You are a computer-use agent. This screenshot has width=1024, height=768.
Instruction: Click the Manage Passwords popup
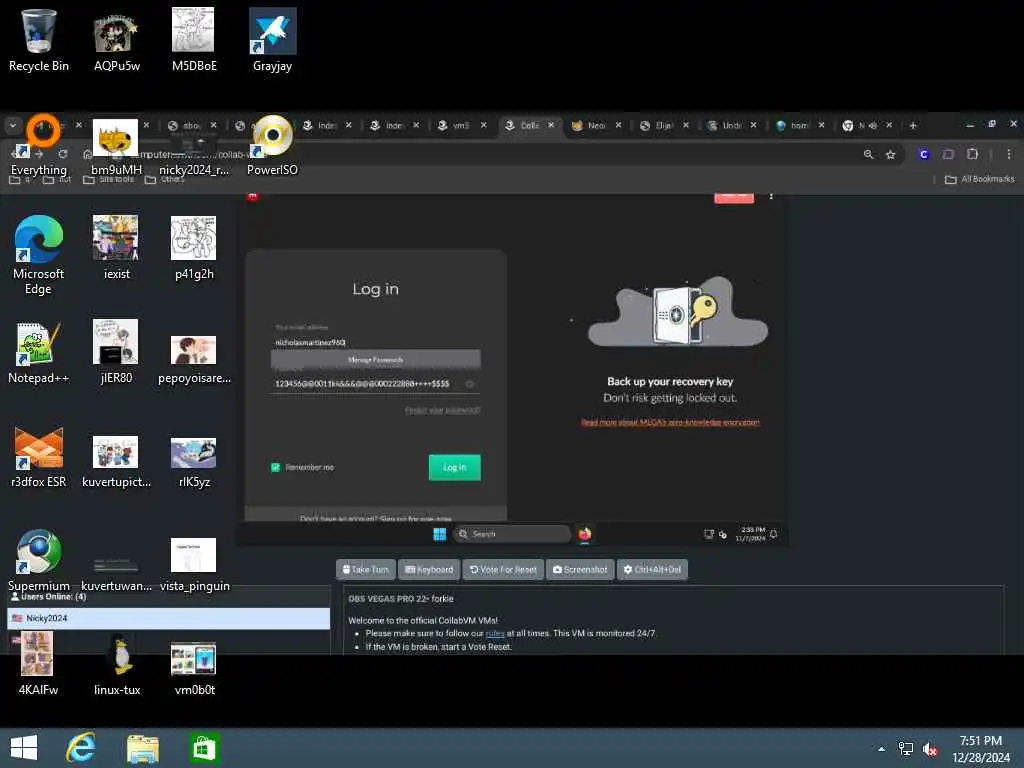(x=376, y=359)
